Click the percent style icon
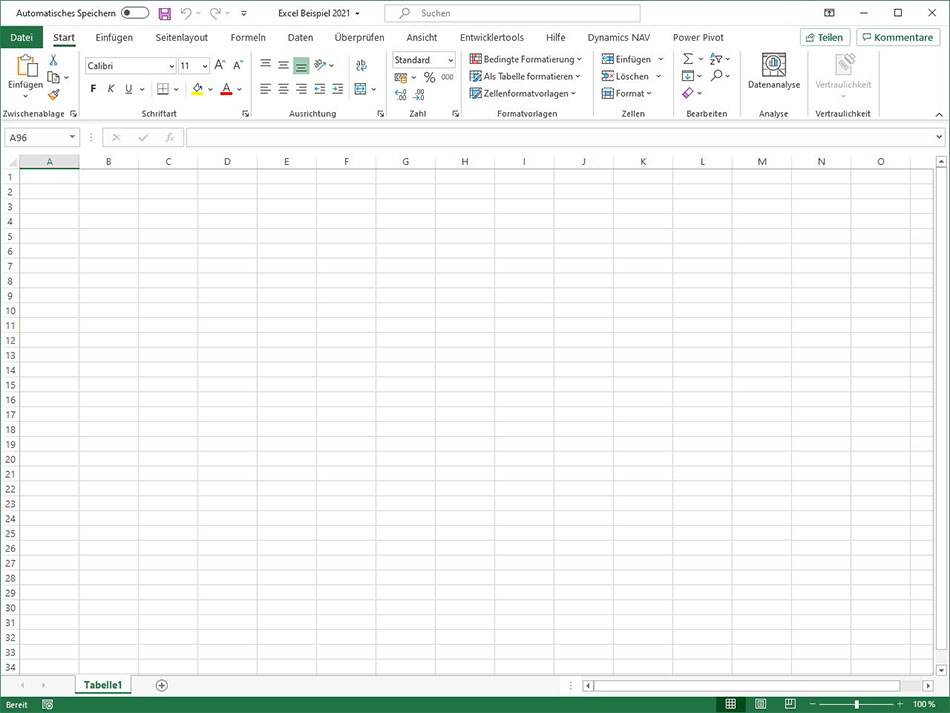Viewport: 950px width, 713px height. click(430, 77)
